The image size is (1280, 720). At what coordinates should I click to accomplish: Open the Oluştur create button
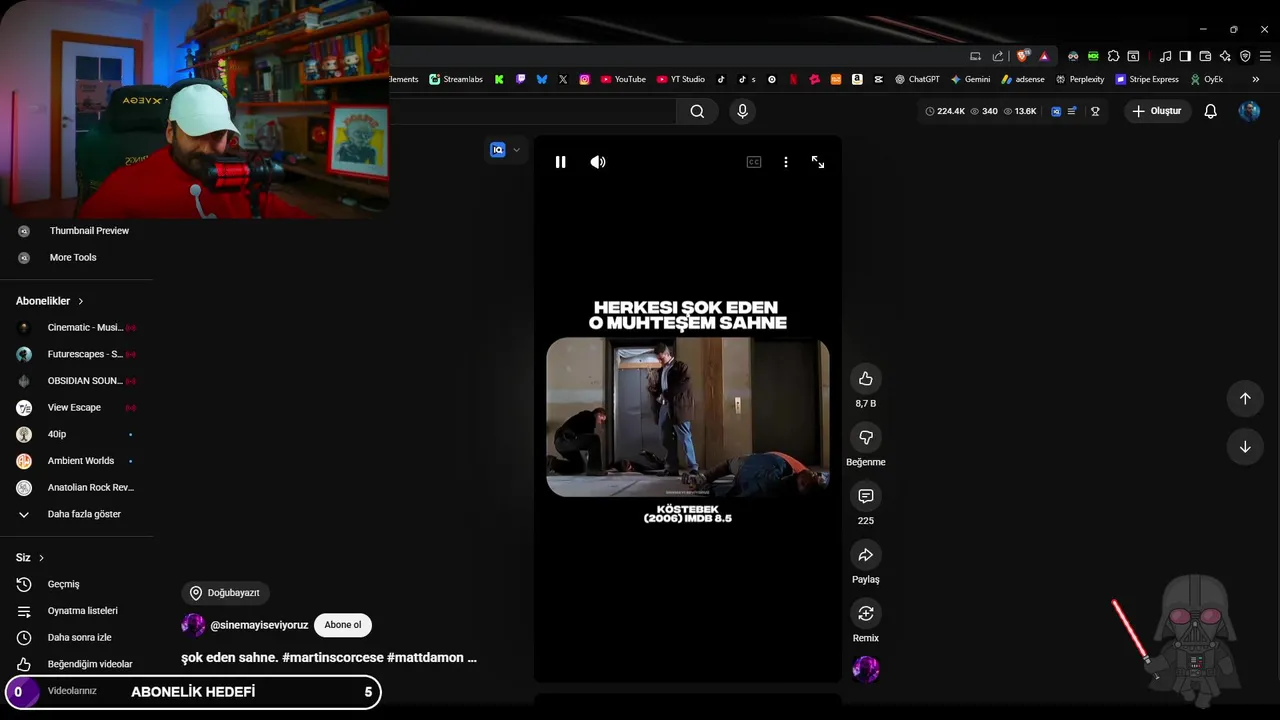1157,111
